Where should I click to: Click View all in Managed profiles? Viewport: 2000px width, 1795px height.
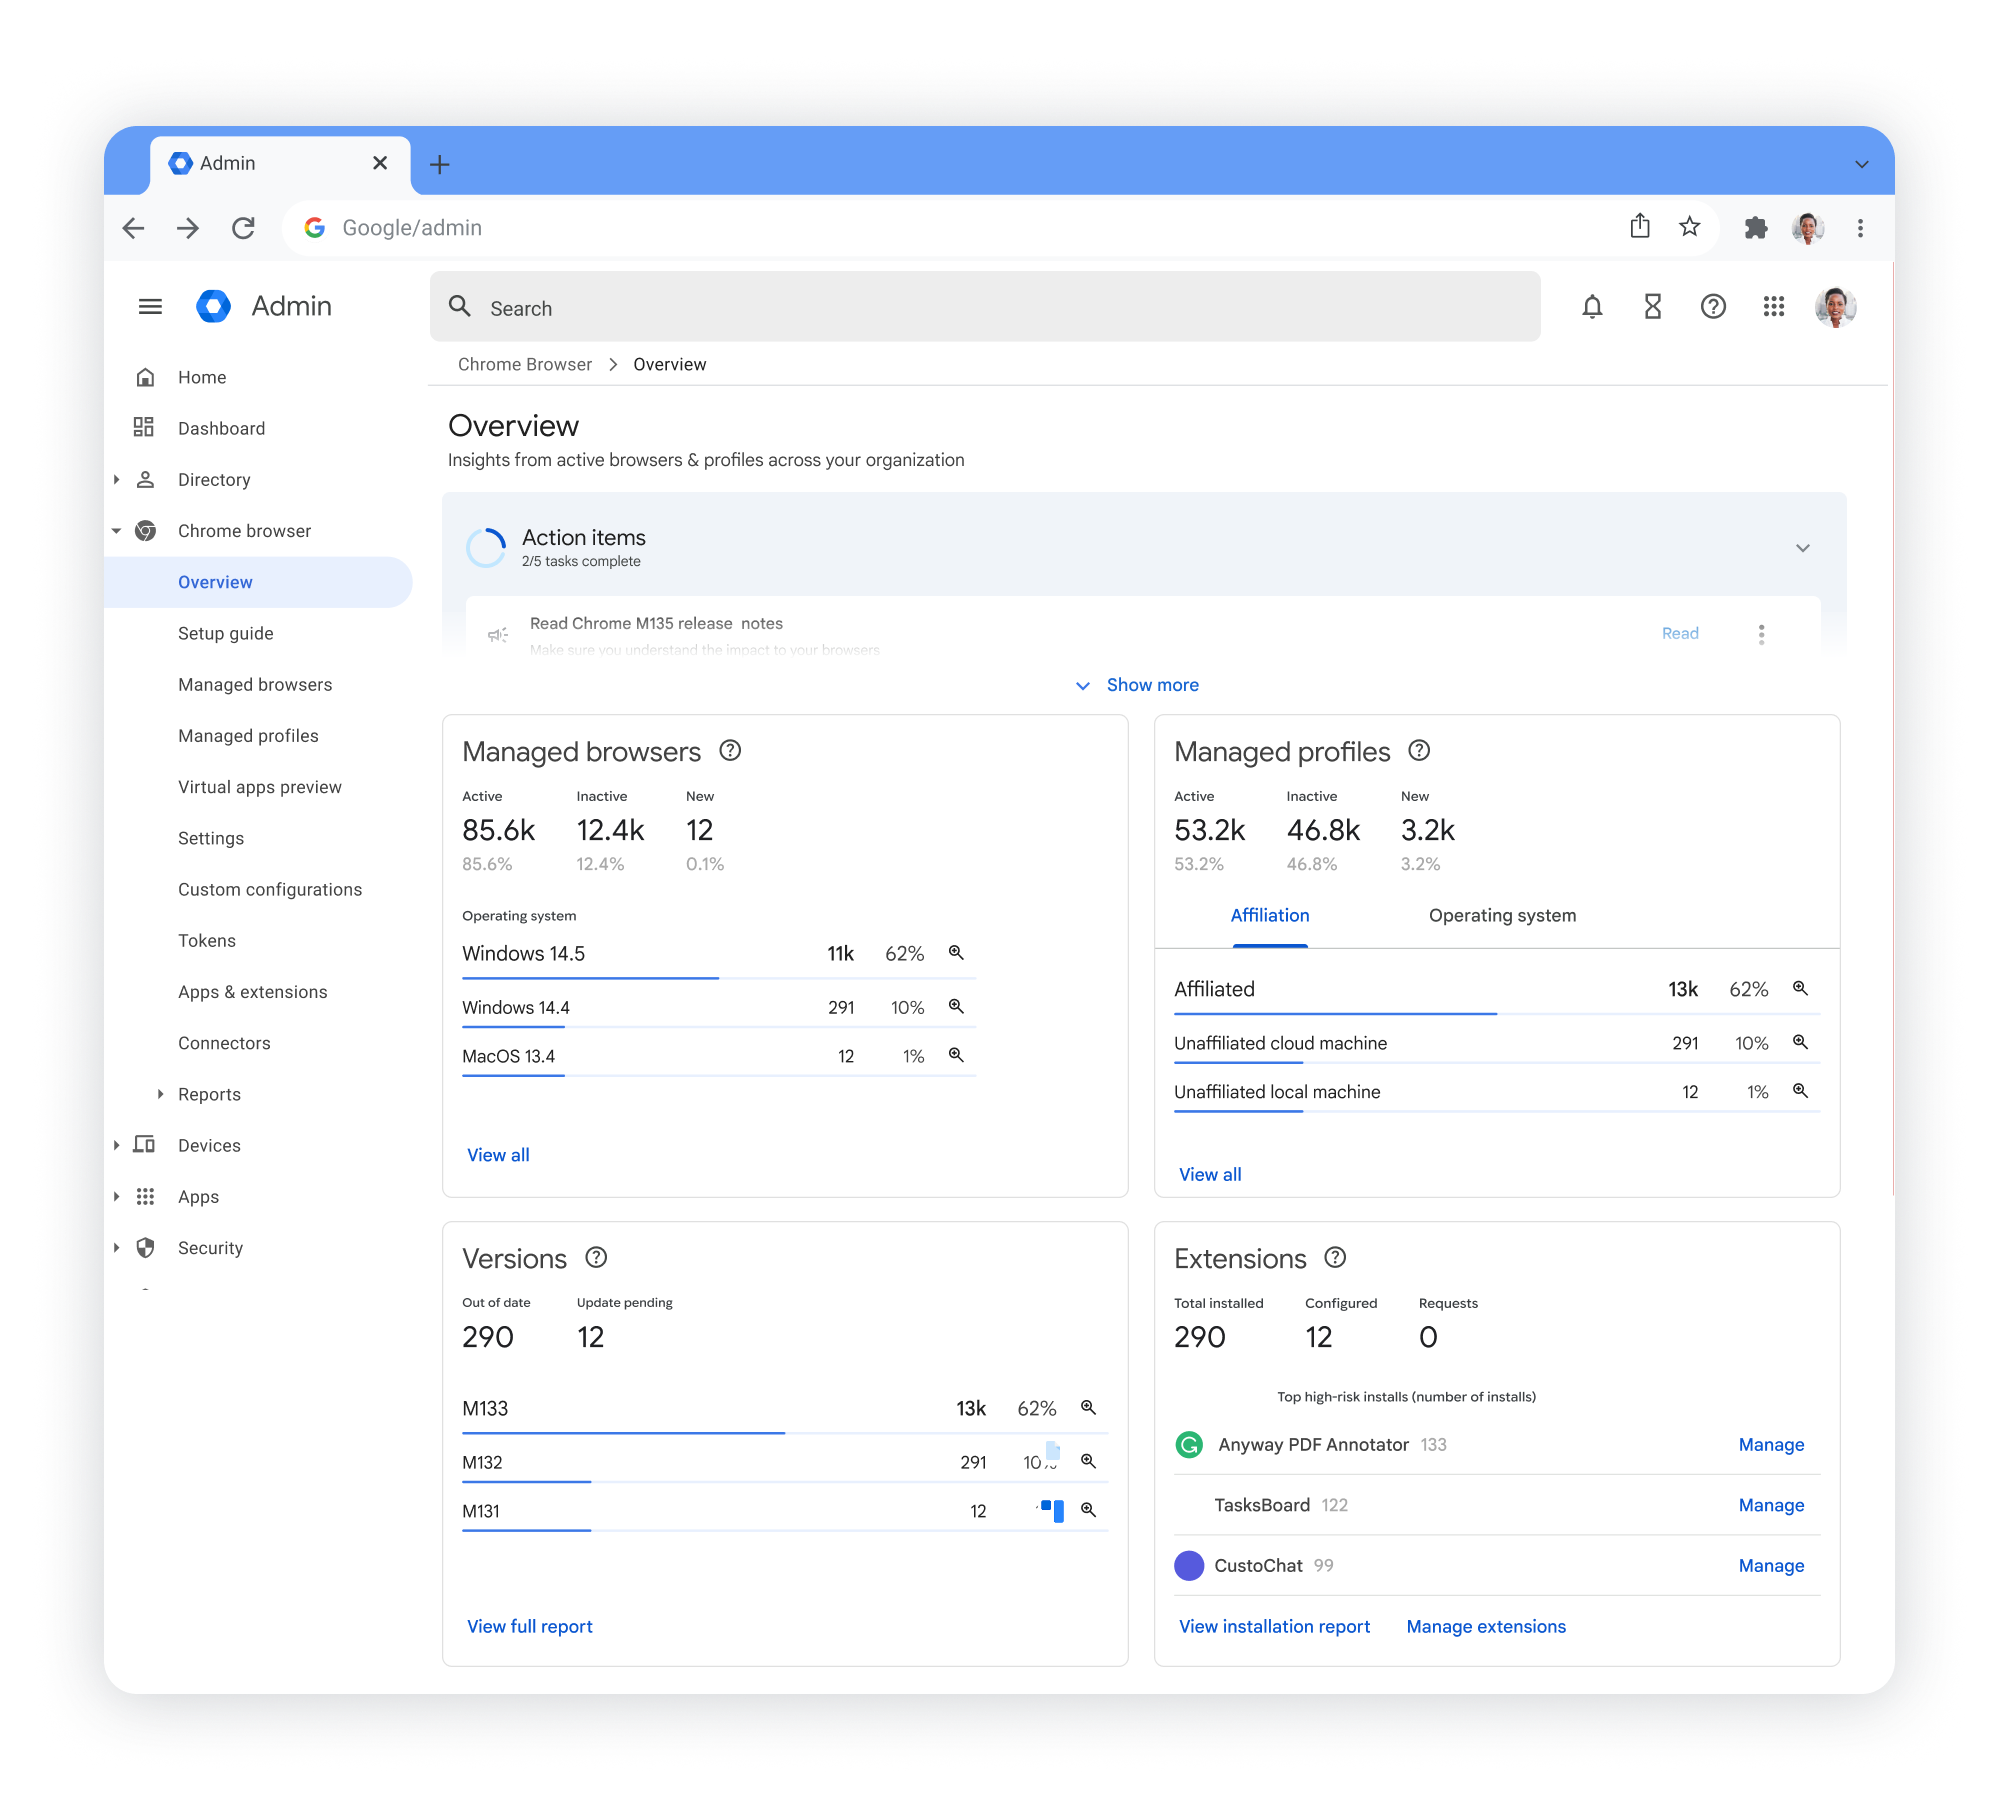[1210, 1175]
